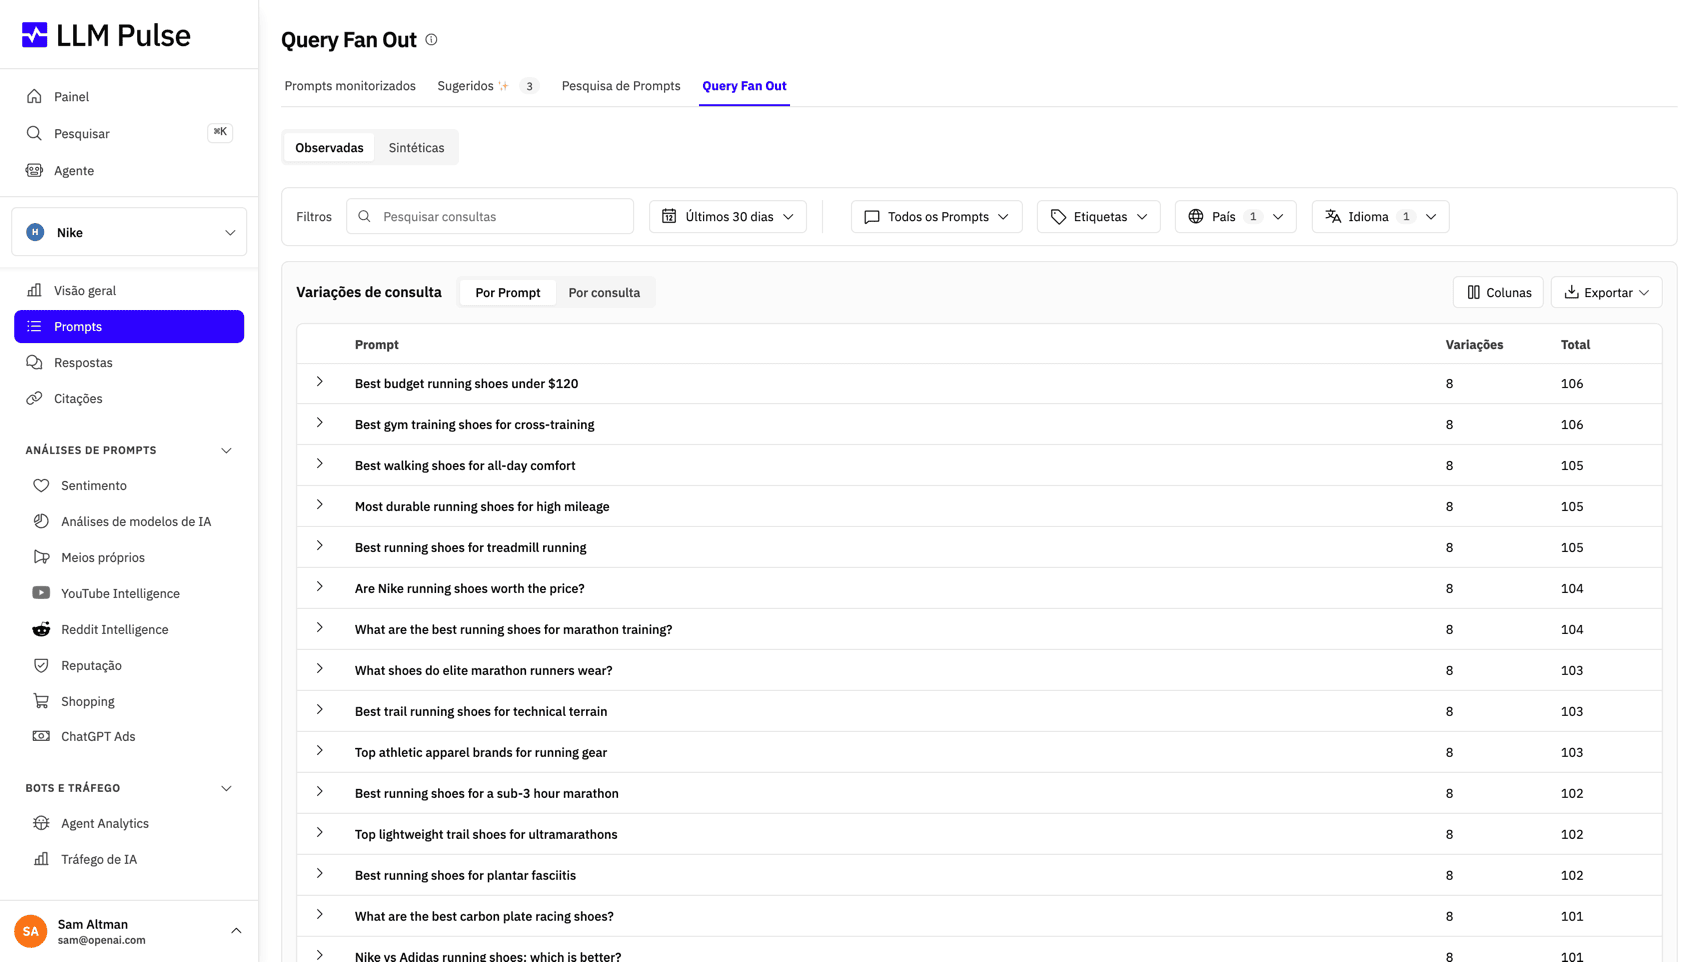
Task: Click the Visão geral chart icon
Action: 34,291
